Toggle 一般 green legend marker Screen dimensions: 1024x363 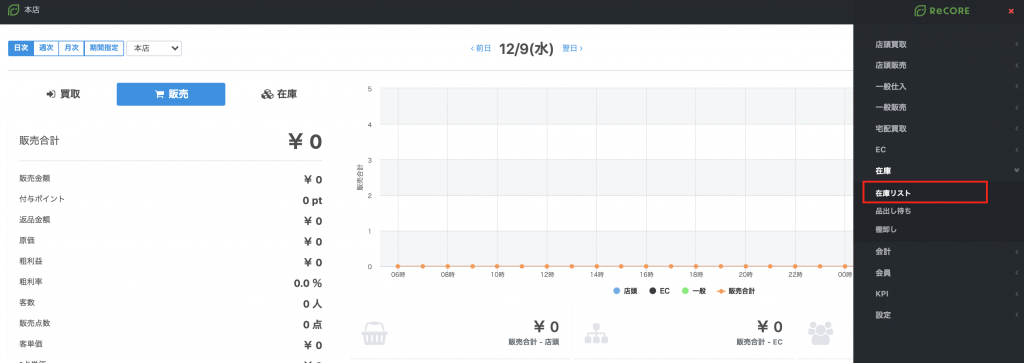click(x=685, y=291)
